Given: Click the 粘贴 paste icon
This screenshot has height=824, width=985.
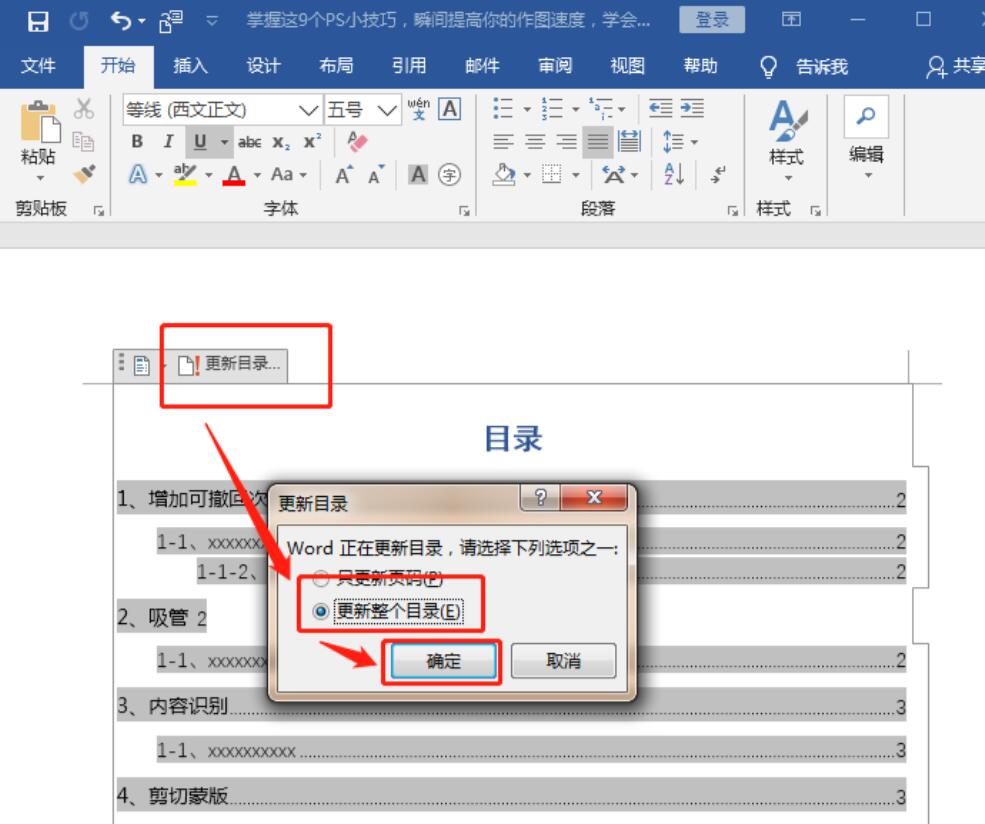Looking at the screenshot, I should 39,121.
